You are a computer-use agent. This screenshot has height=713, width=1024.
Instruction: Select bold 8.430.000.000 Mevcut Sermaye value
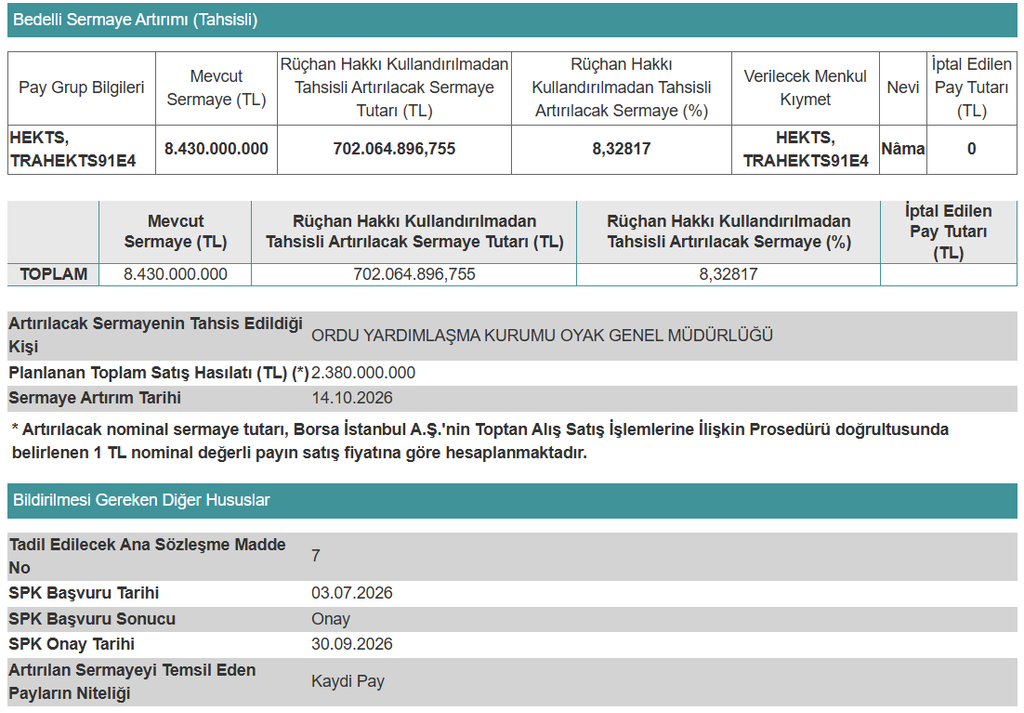[216, 149]
